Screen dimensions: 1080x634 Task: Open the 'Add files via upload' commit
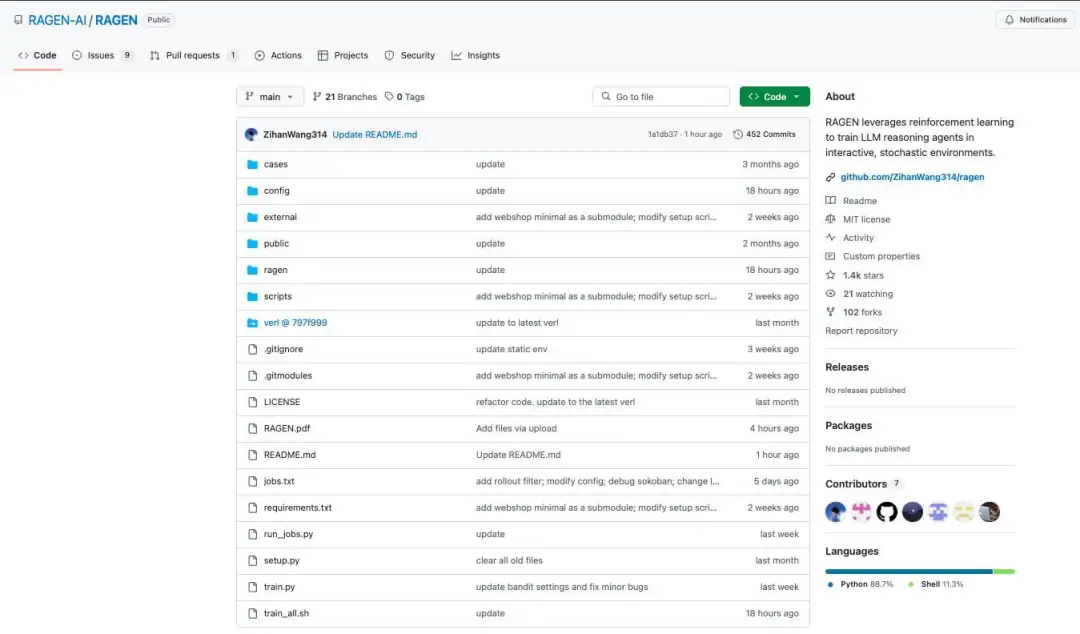516,428
